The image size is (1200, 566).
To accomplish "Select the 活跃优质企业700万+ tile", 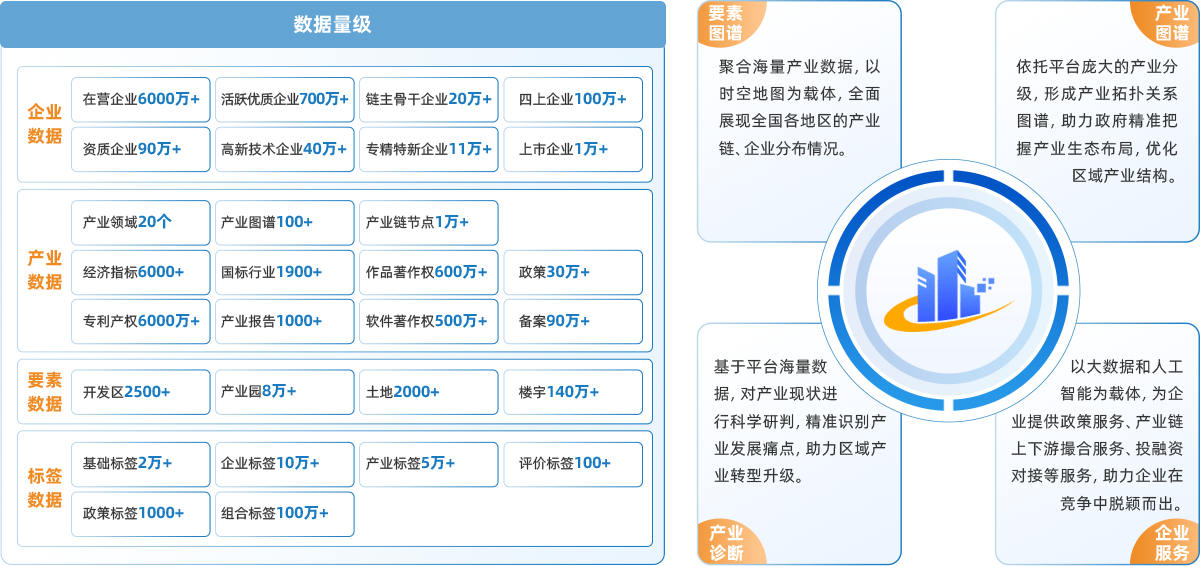I will (285, 99).
